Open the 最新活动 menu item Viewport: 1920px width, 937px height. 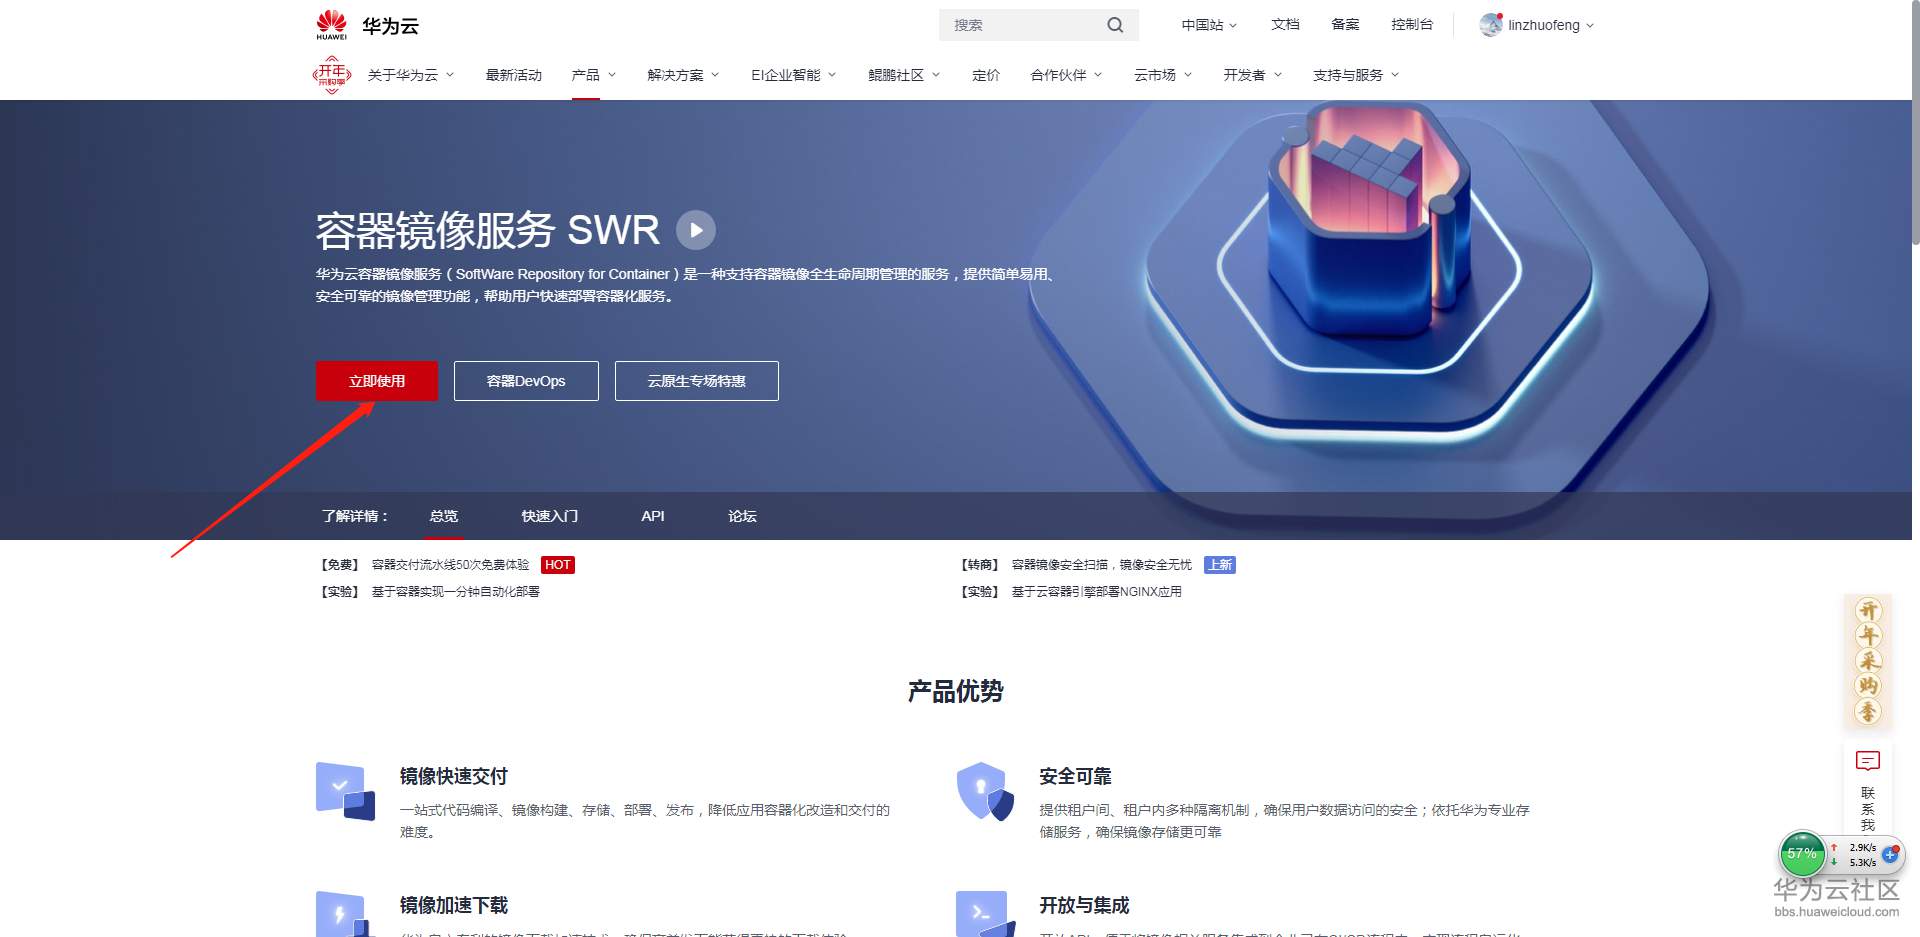point(513,75)
